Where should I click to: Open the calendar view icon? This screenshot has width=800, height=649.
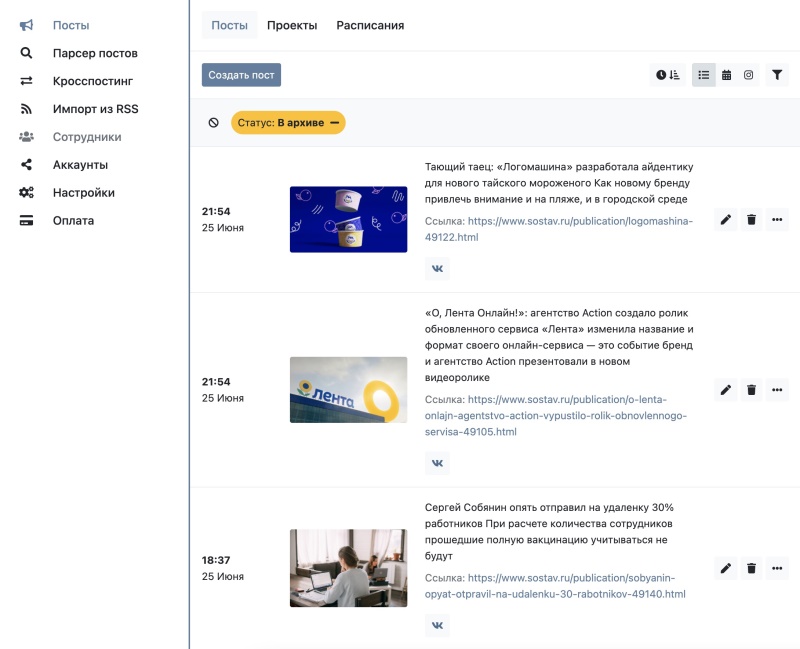point(727,74)
